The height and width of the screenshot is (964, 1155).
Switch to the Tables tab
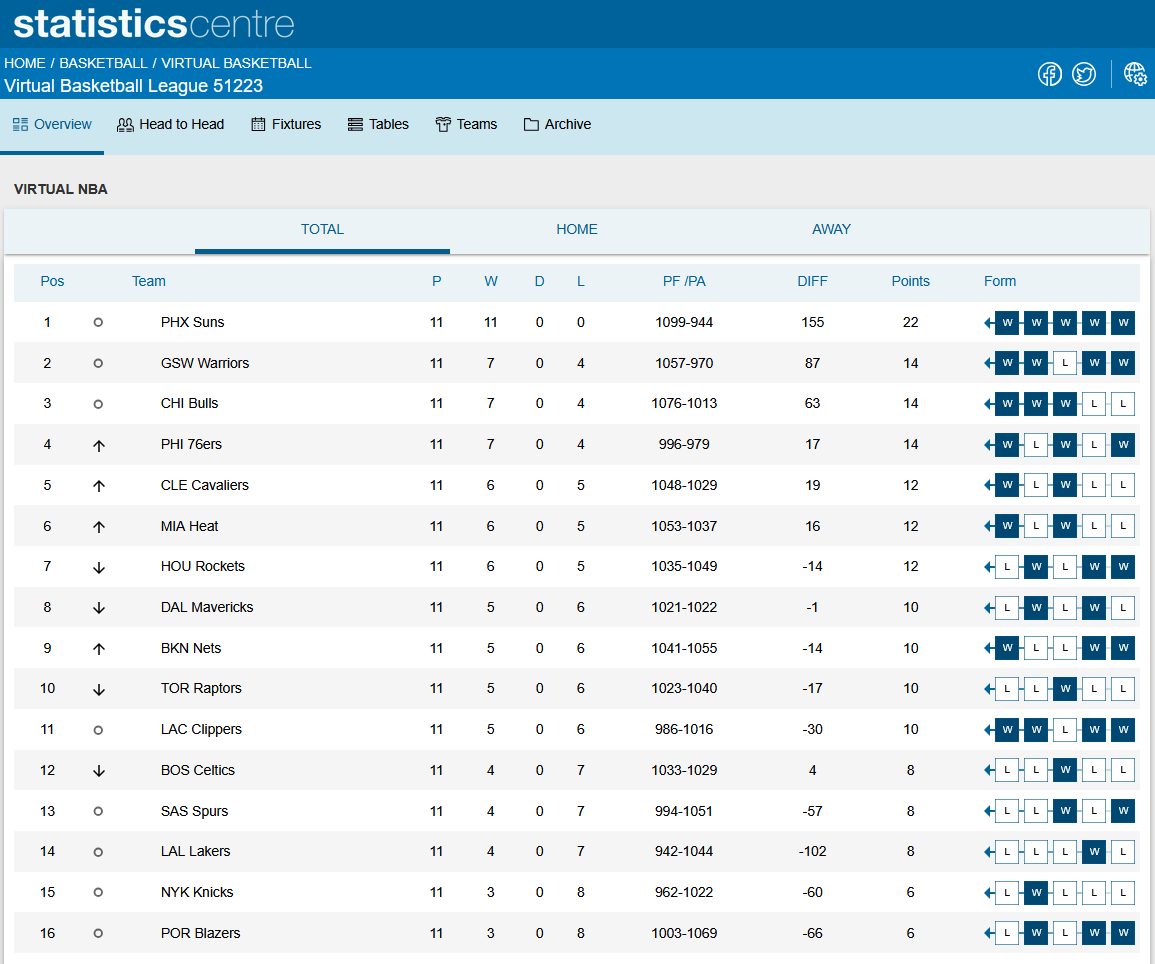point(378,125)
